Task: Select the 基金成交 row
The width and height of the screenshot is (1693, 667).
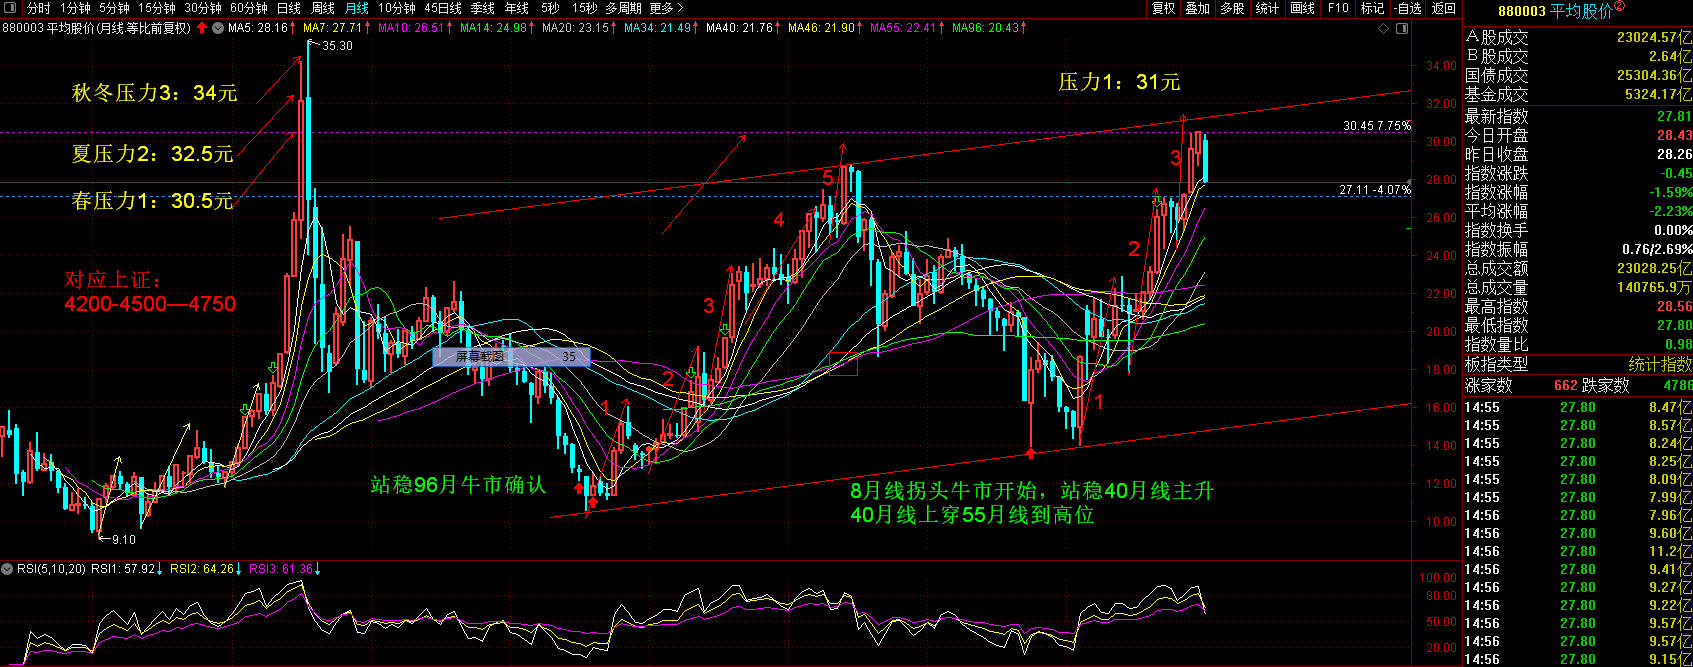Action: pyautogui.click(x=1578, y=94)
